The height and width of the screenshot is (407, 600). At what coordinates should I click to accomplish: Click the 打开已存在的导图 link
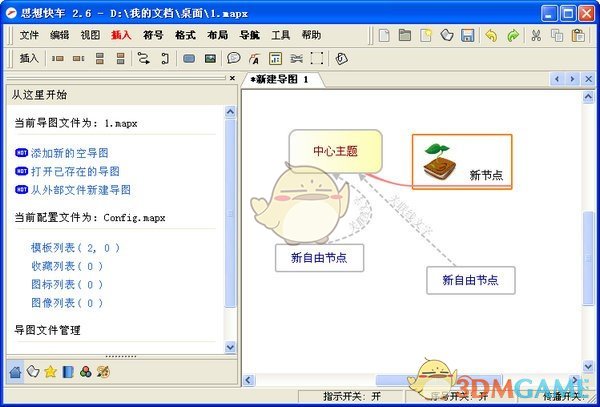75,171
